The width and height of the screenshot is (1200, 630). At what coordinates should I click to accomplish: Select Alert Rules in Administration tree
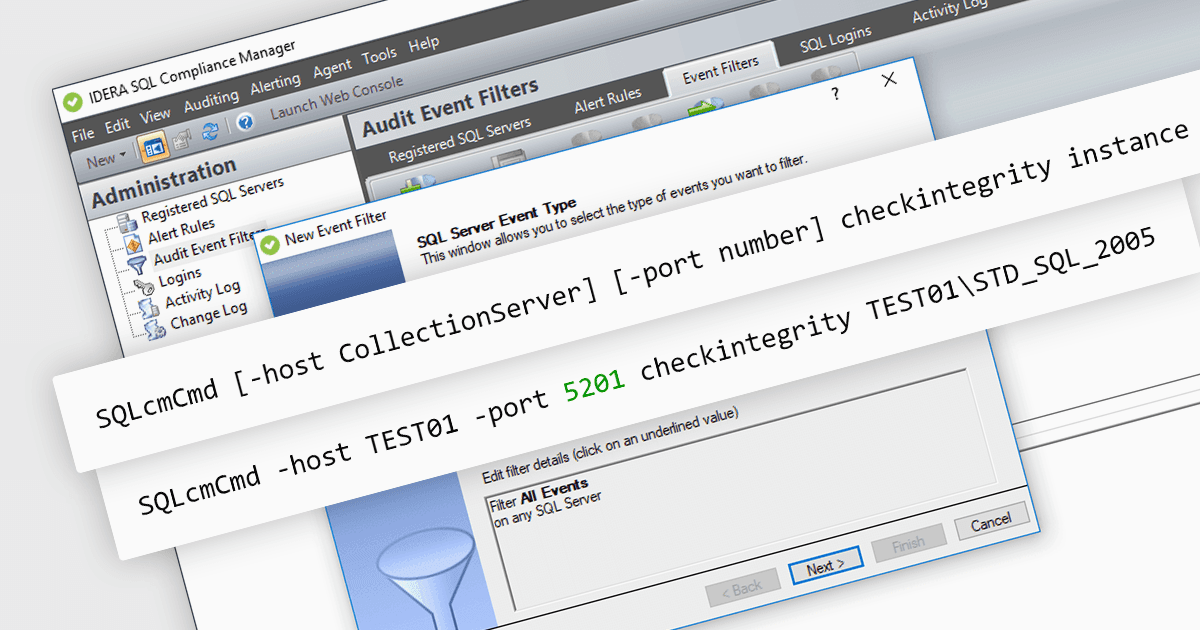[x=183, y=231]
